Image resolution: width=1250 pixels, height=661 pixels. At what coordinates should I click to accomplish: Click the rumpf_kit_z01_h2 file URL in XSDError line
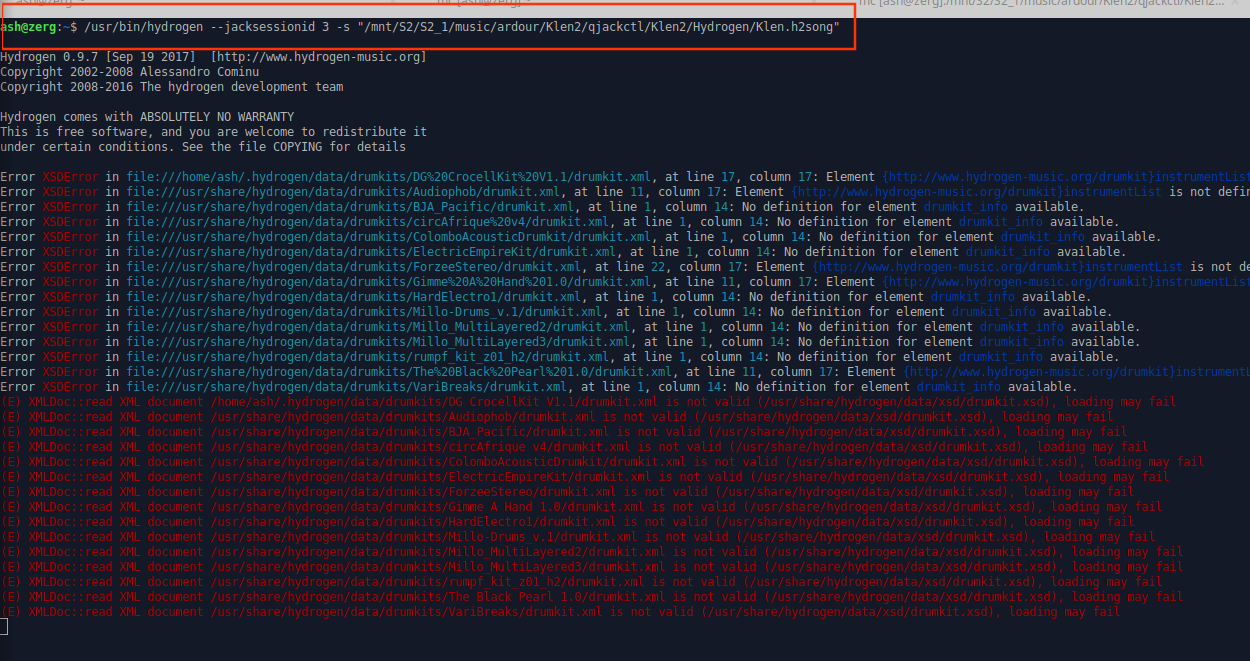click(367, 357)
